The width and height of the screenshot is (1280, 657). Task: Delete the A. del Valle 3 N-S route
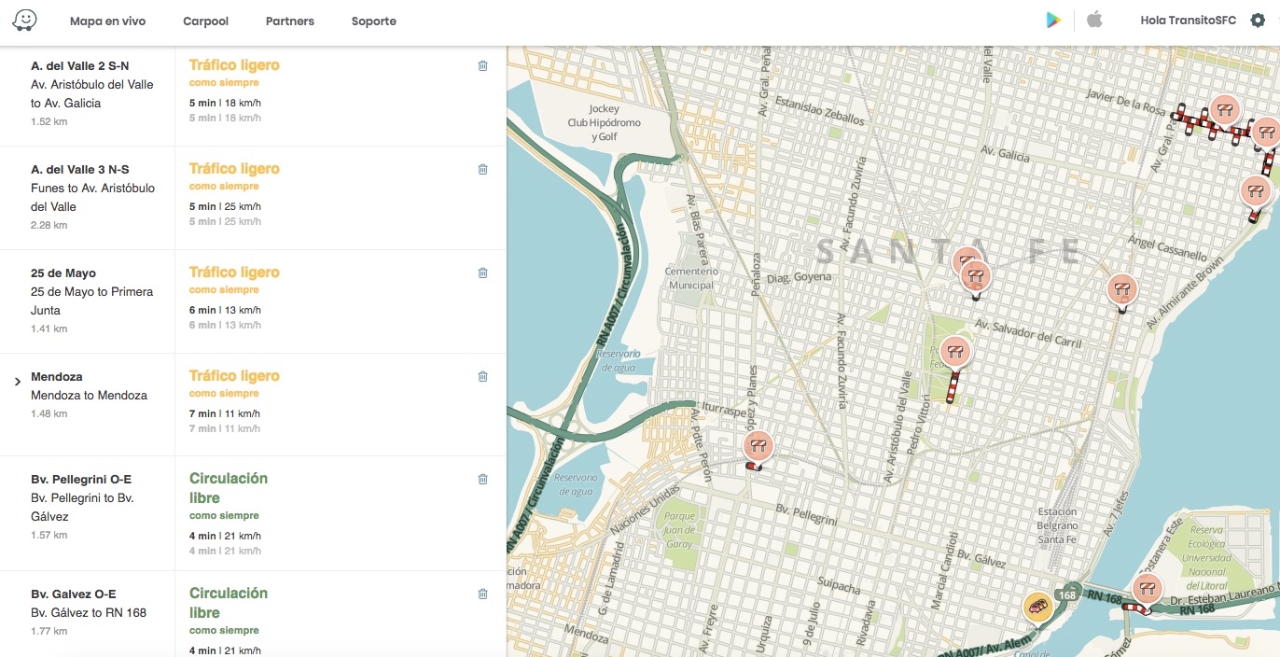[x=483, y=170]
